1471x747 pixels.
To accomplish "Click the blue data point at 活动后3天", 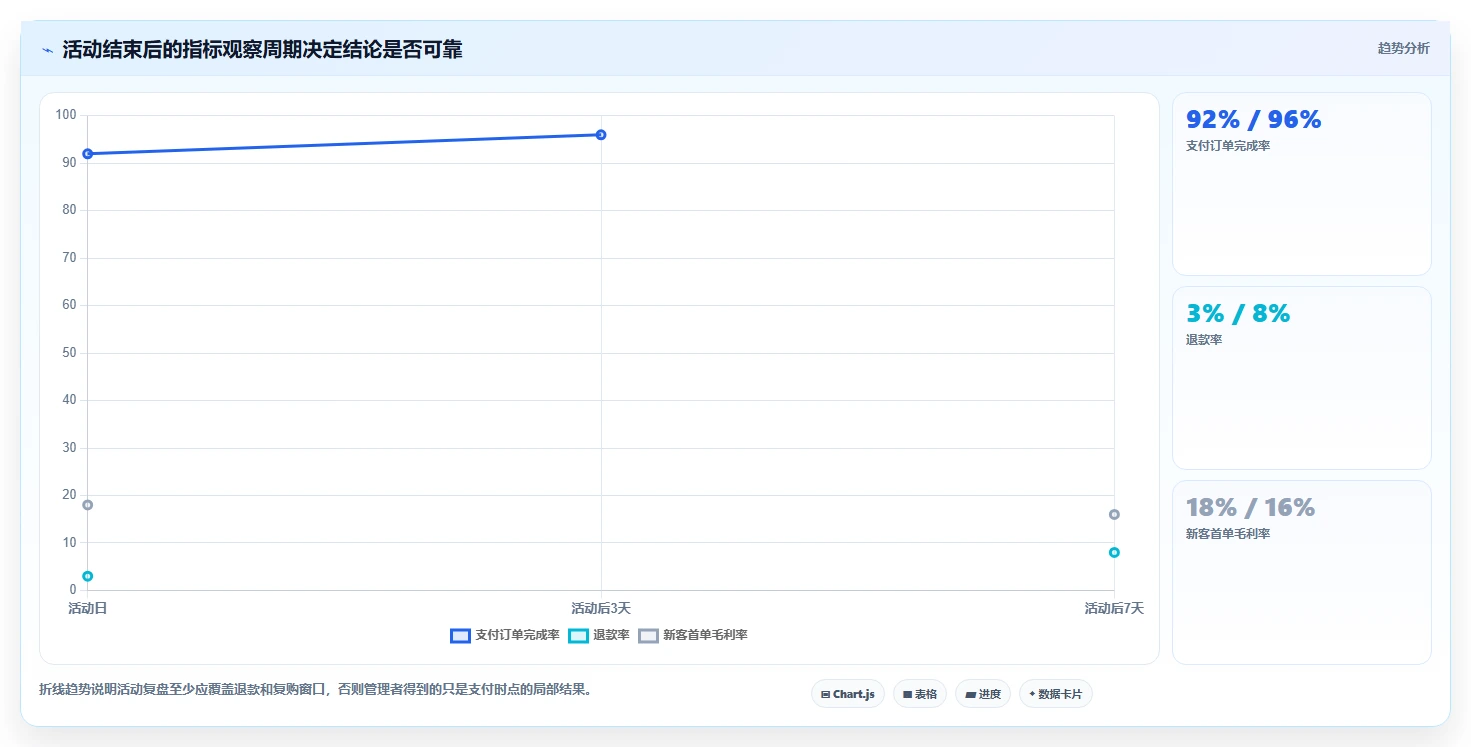I will [601, 135].
